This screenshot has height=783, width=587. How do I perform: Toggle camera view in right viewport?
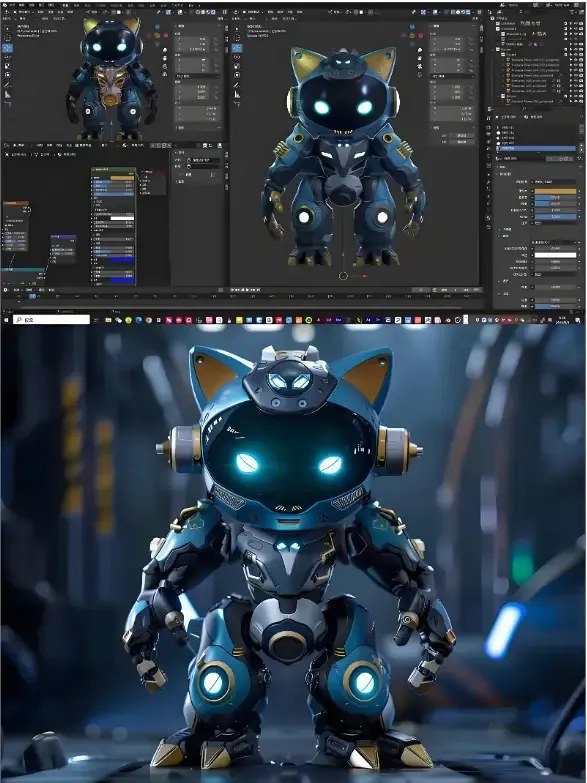tap(420, 66)
